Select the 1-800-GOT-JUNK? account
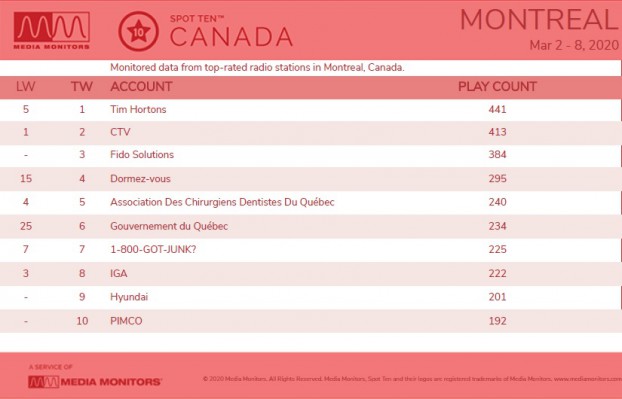Viewport: 622px width, 399px height. [153, 249]
